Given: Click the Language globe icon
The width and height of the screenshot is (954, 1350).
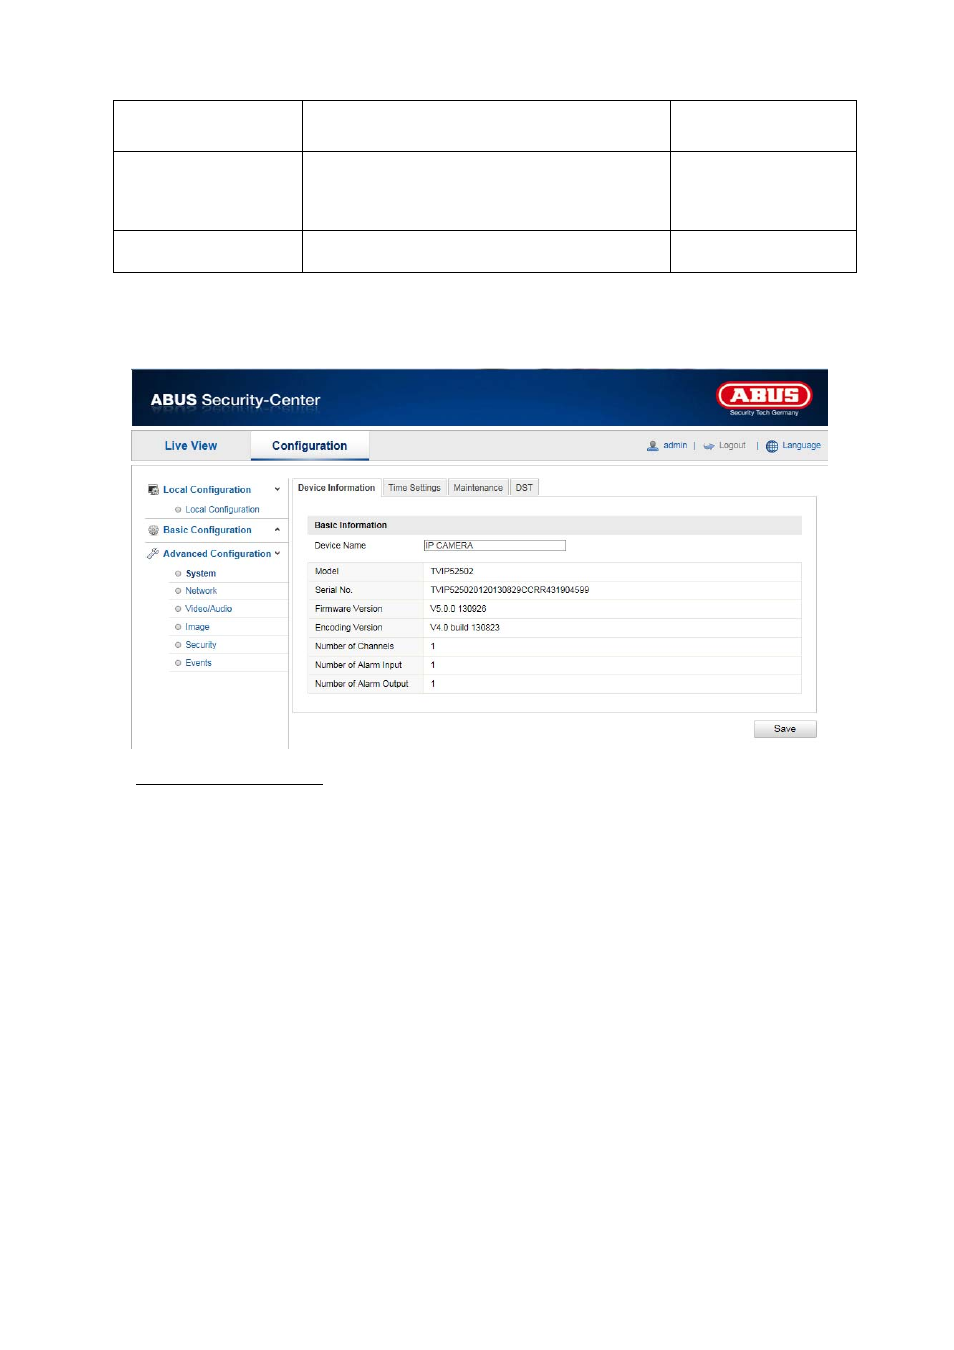Looking at the screenshot, I should coord(772,446).
